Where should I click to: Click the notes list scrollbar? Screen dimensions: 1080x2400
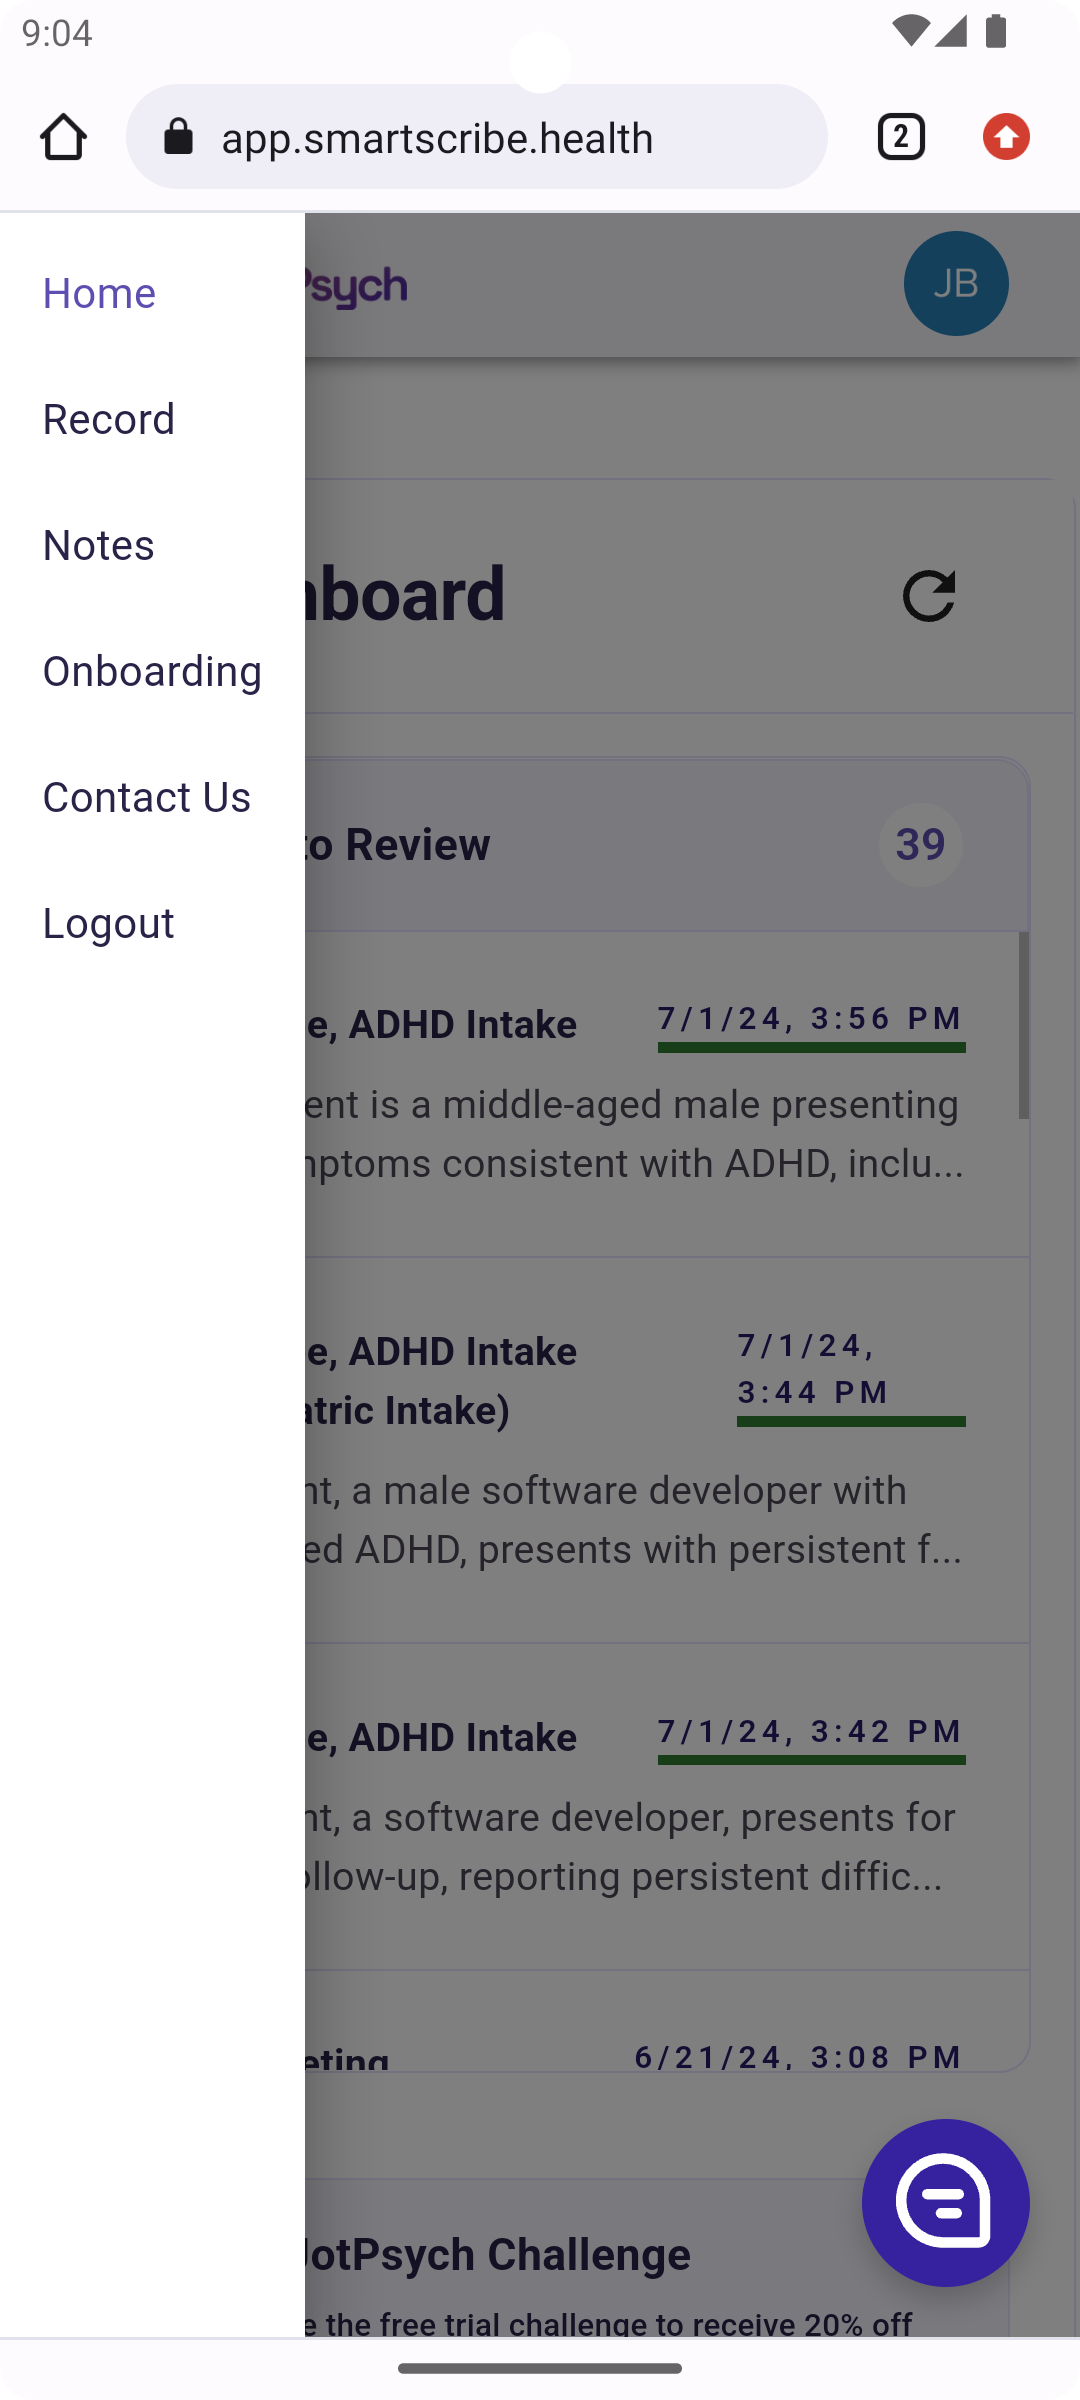(1023, 1025)
